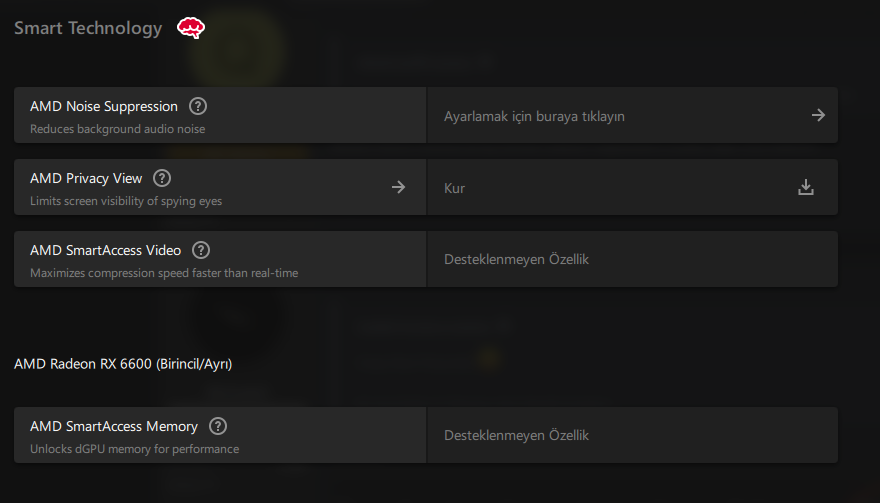Click help icon beside AMD SmartAccess Video
Screen dimensions: 880x503
[x=201, y=250]
